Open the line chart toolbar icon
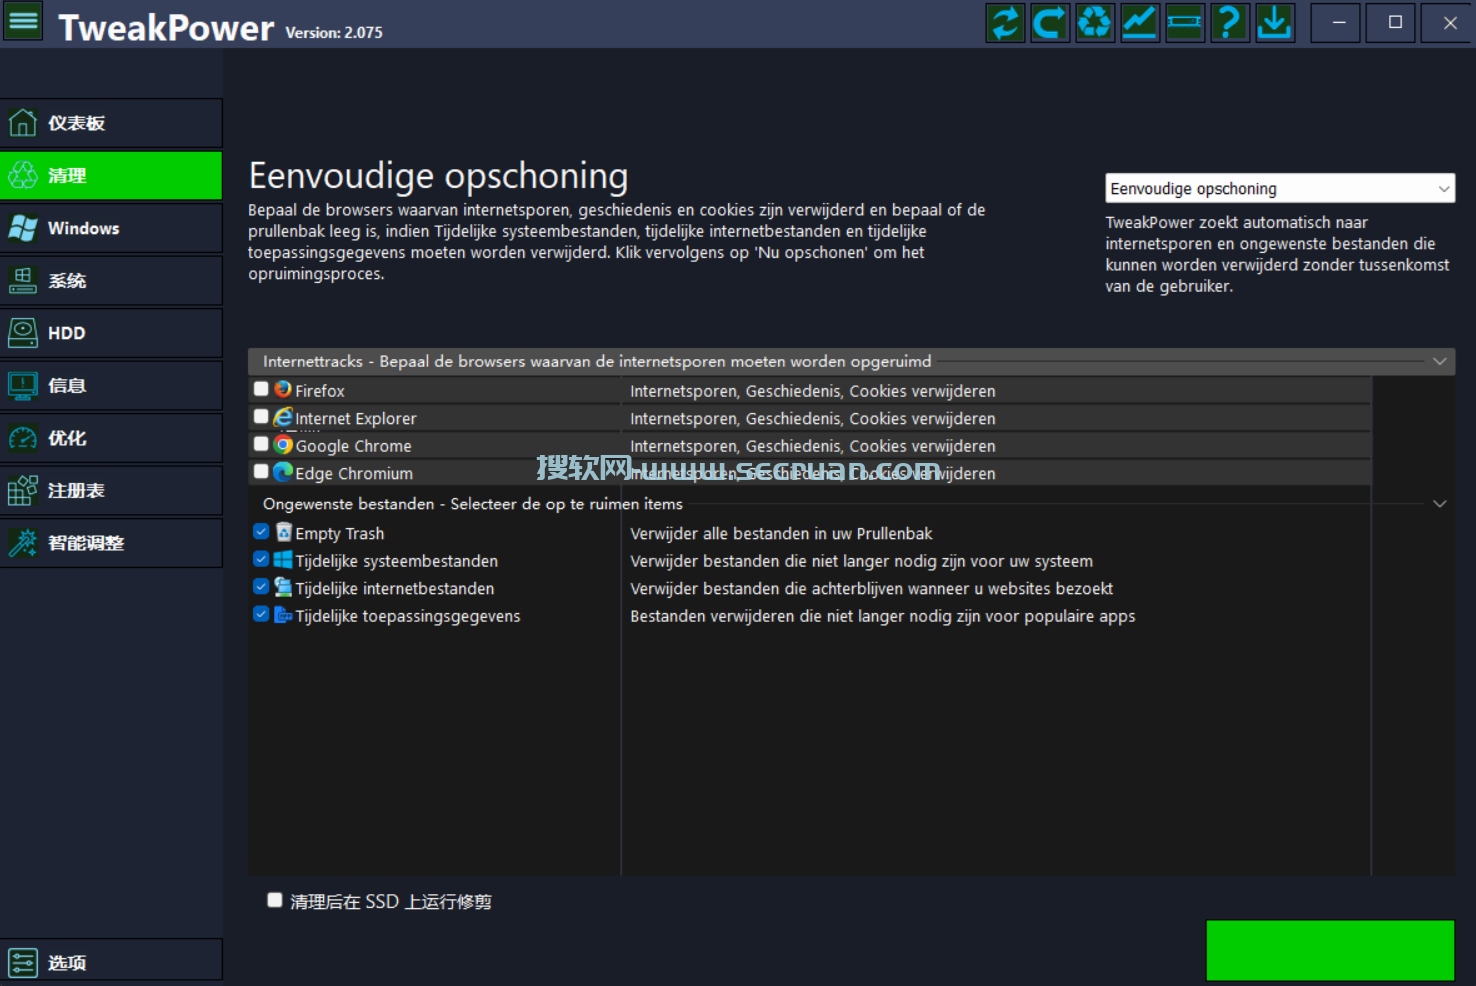The height and width of the screenshot is (986, 1476). (x=1140, y=22)
